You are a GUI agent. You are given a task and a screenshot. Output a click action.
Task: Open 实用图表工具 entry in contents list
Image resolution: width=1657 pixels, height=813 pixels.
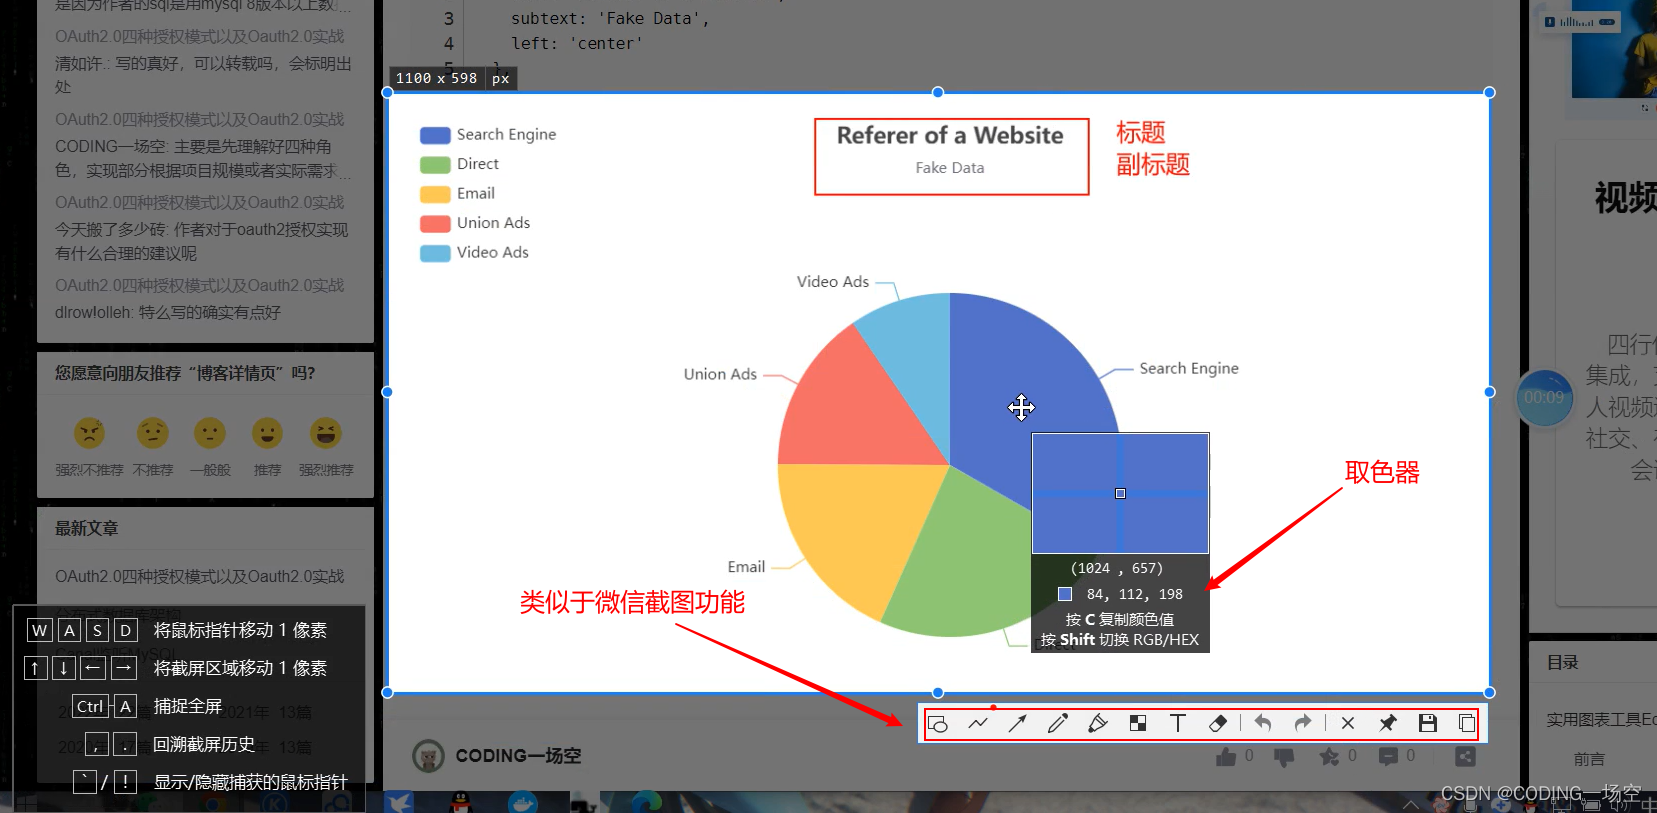[1601, 719]
